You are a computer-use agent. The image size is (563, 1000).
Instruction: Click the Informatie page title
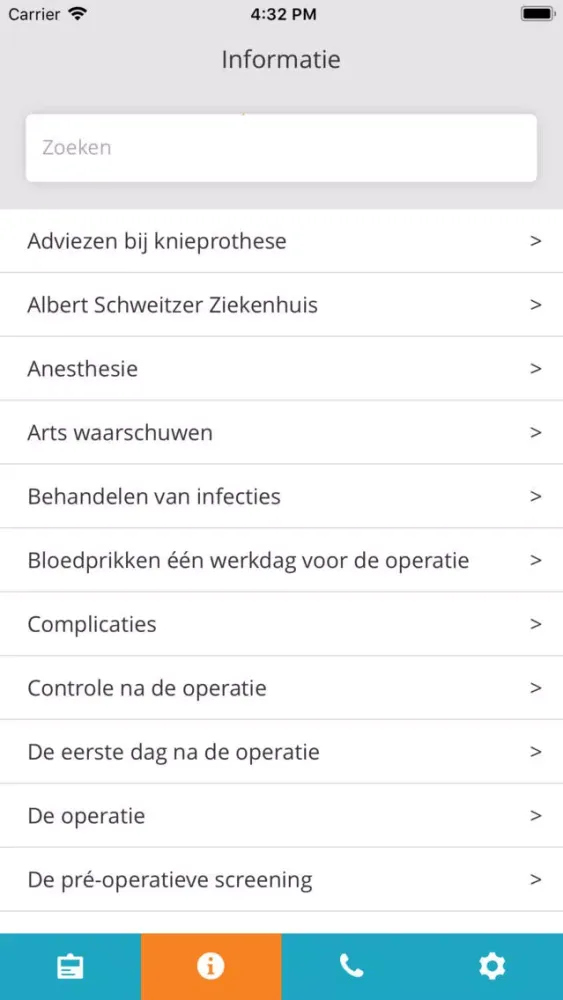pos(281,59)
